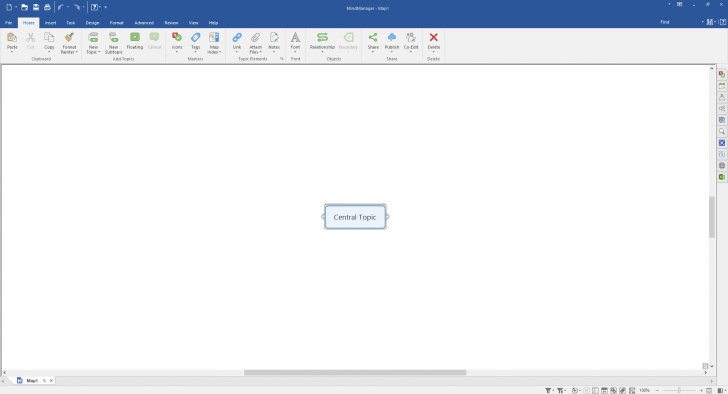
Task: Switch to the Review ribbon tab
Action: (x=171, y=23)
